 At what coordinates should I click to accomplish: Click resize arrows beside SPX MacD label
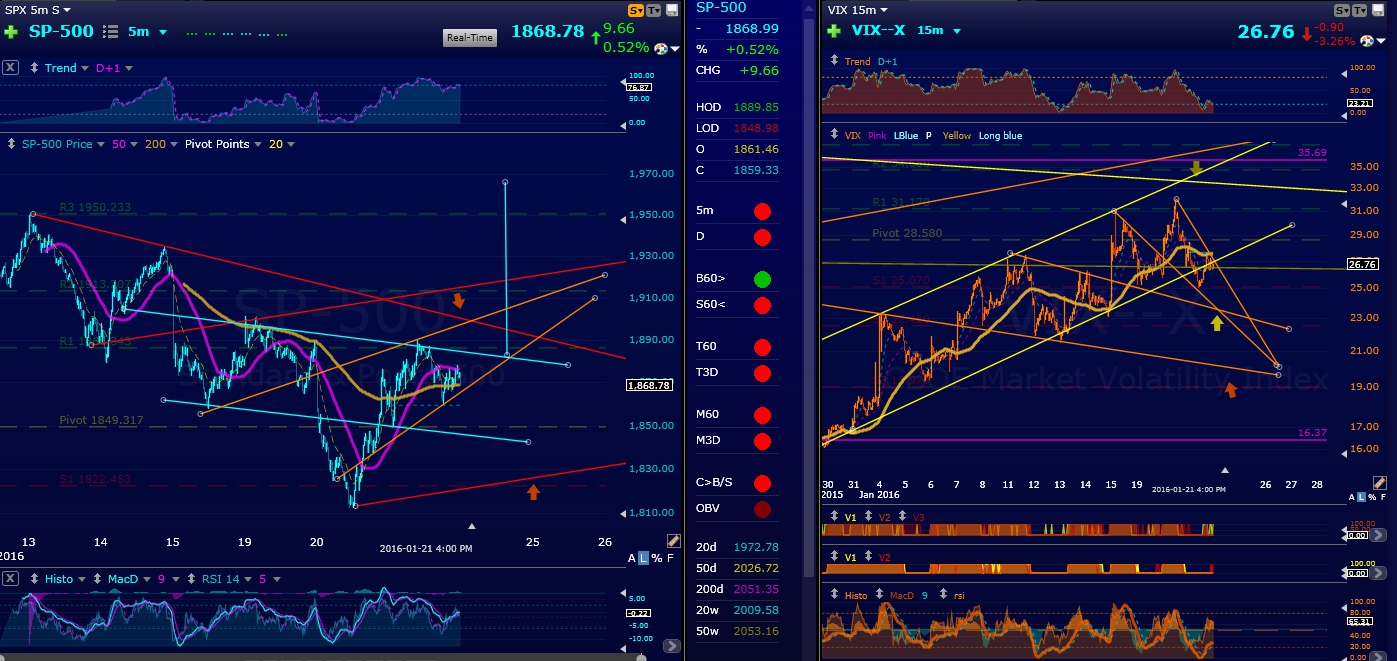point(97,578)
